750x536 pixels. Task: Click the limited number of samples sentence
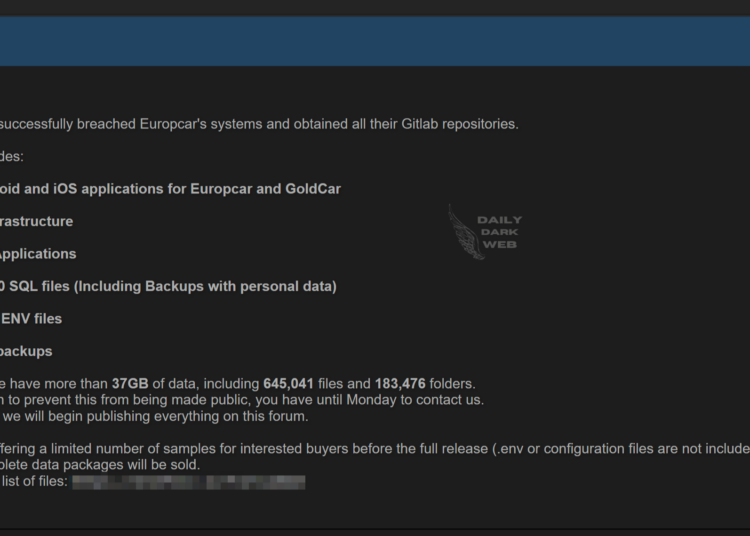click(x=375, y=449)
